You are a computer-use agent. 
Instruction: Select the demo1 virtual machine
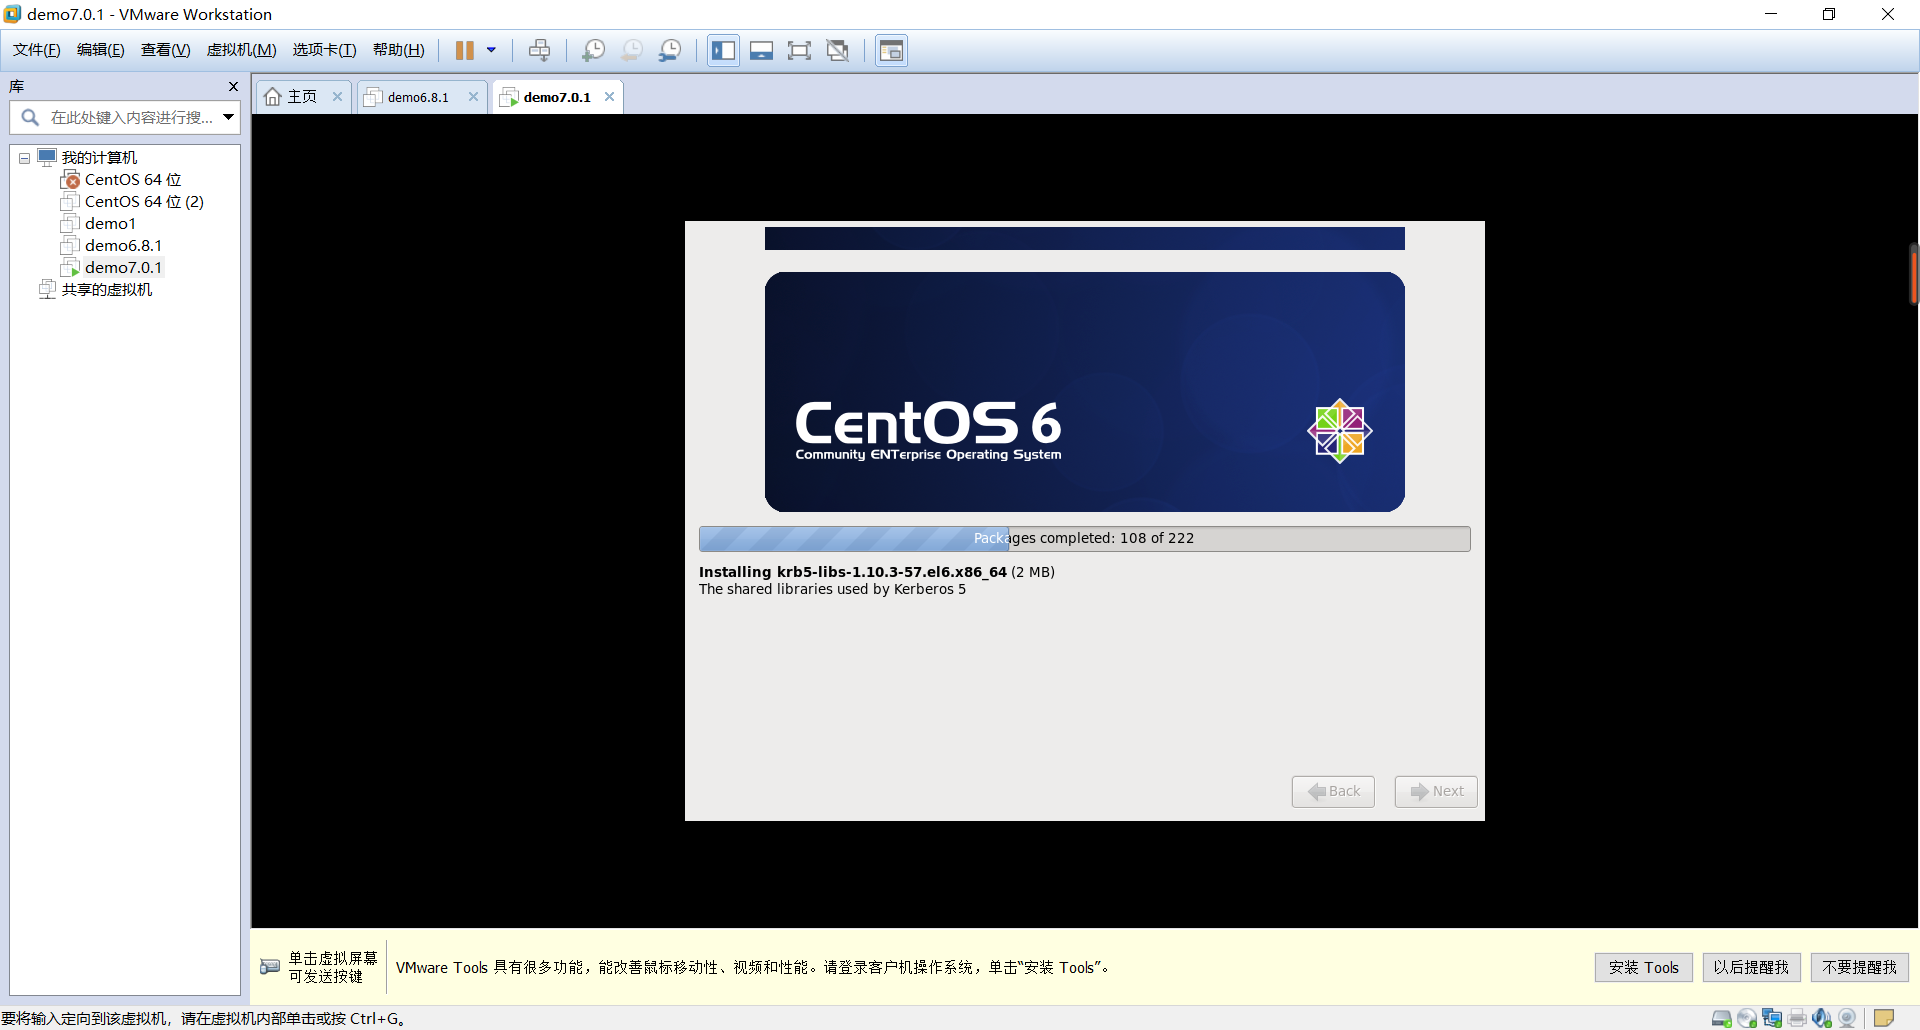(110, 223)
